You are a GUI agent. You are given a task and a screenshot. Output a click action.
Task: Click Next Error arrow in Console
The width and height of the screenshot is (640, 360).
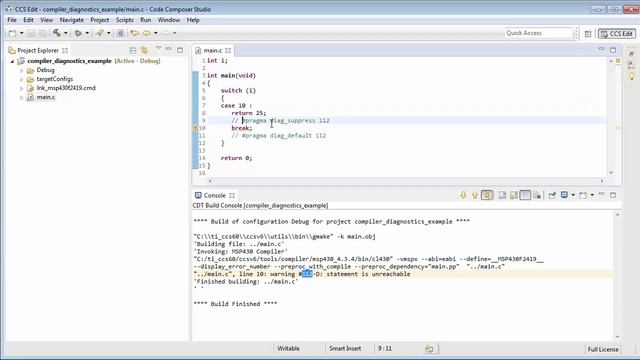pyautogui.click(x=463, y=196)
